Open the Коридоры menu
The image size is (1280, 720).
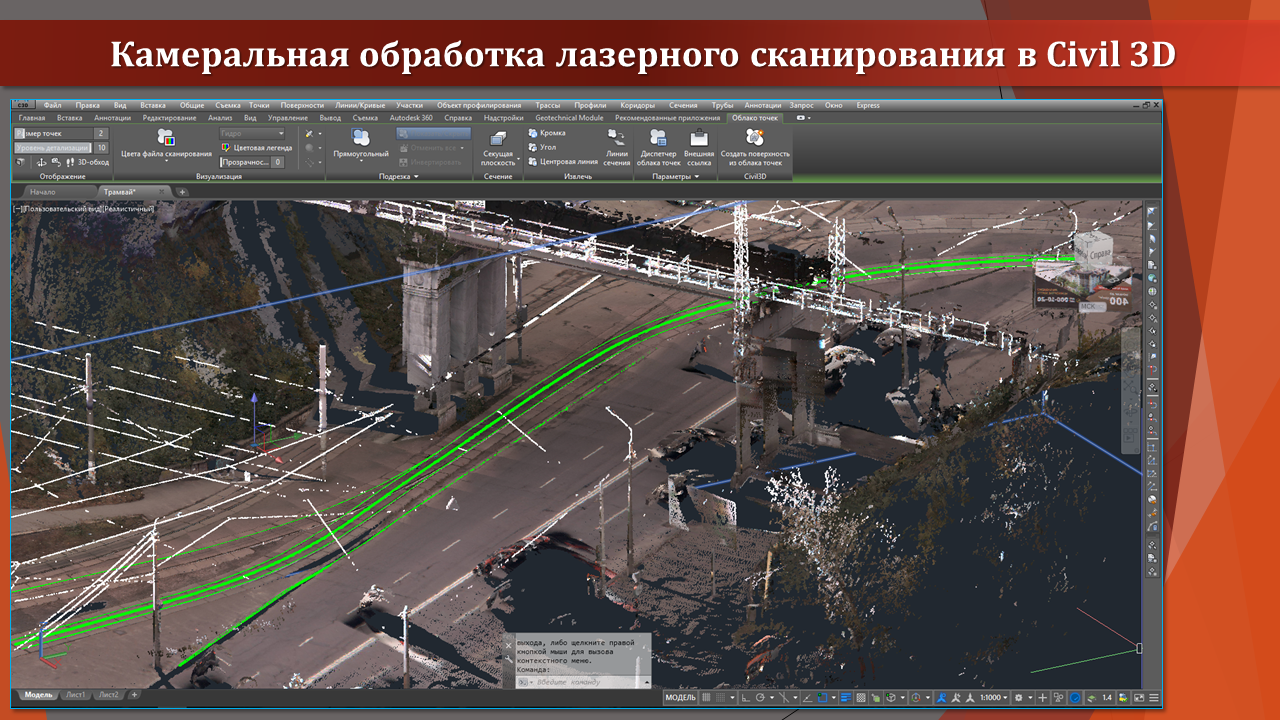pos(637,105)
